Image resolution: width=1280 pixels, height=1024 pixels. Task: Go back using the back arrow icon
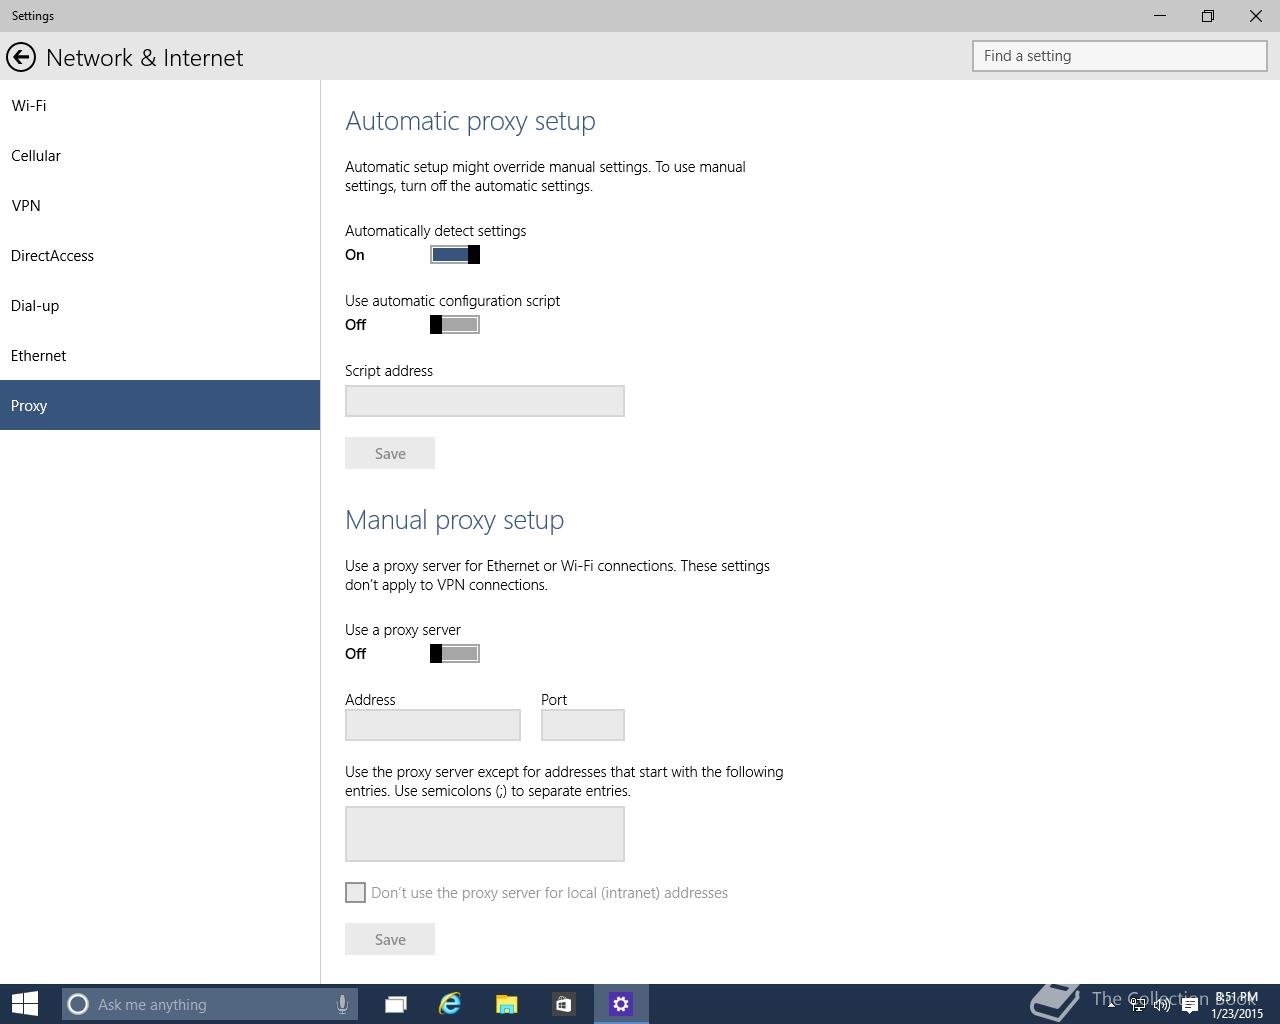coord(21,57)
